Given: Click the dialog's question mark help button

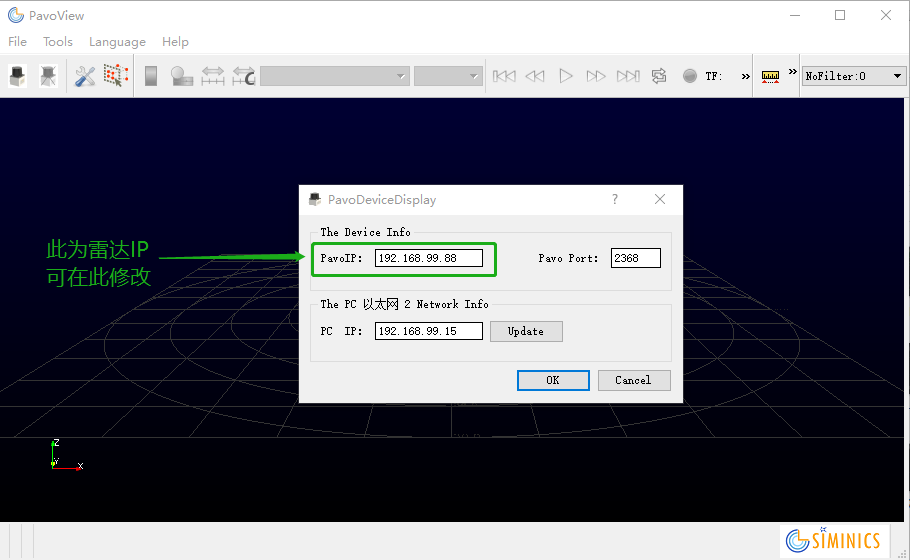Looking at the screenshot, I should coord(615,199).
